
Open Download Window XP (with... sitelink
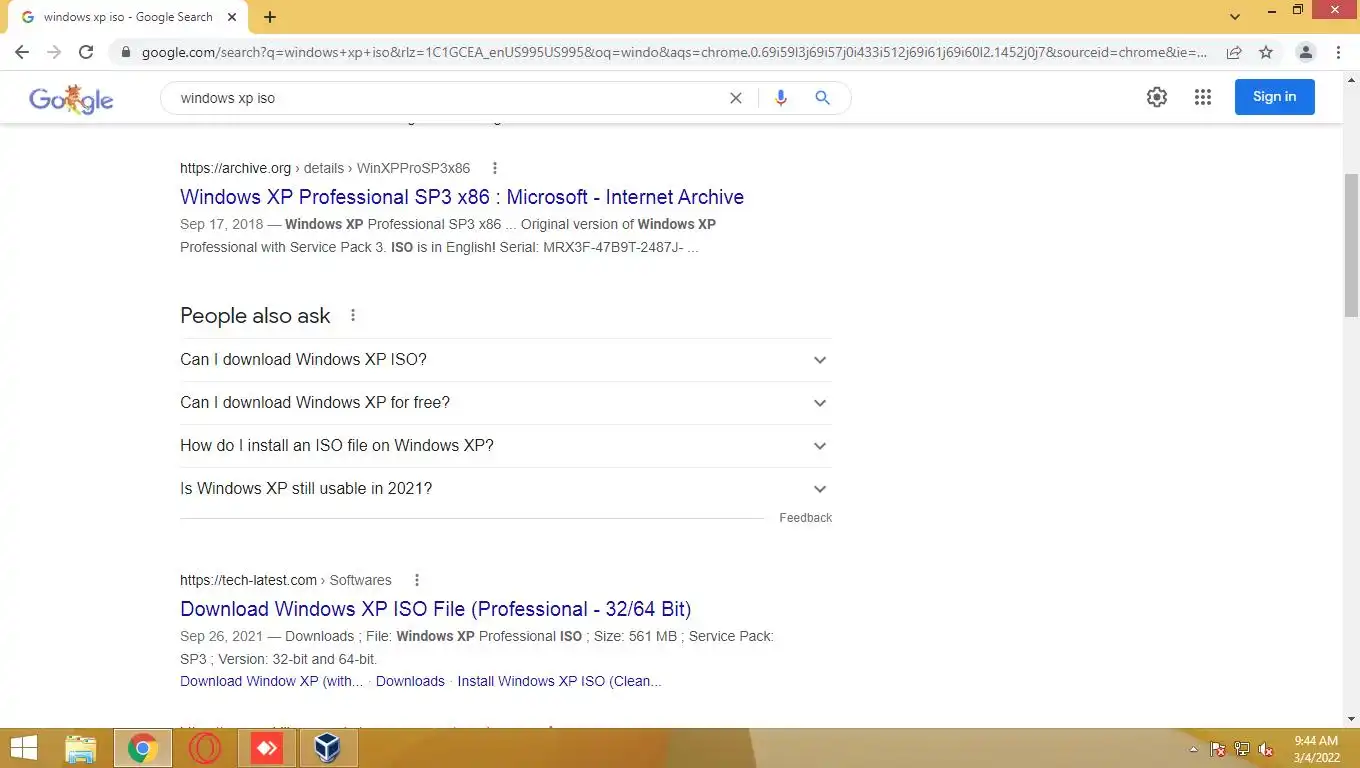click(272, 681)
